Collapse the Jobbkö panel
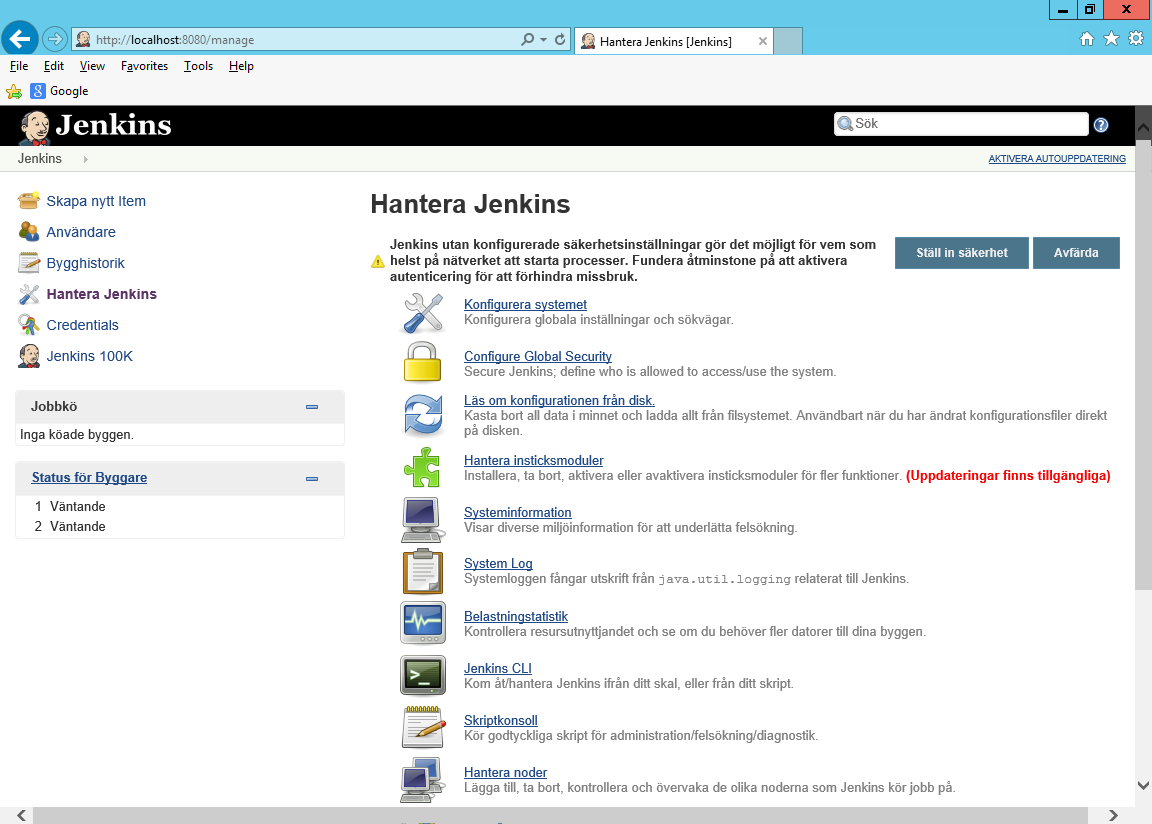The width and height of the screenshot is (1152, 824). pos(312,406)
